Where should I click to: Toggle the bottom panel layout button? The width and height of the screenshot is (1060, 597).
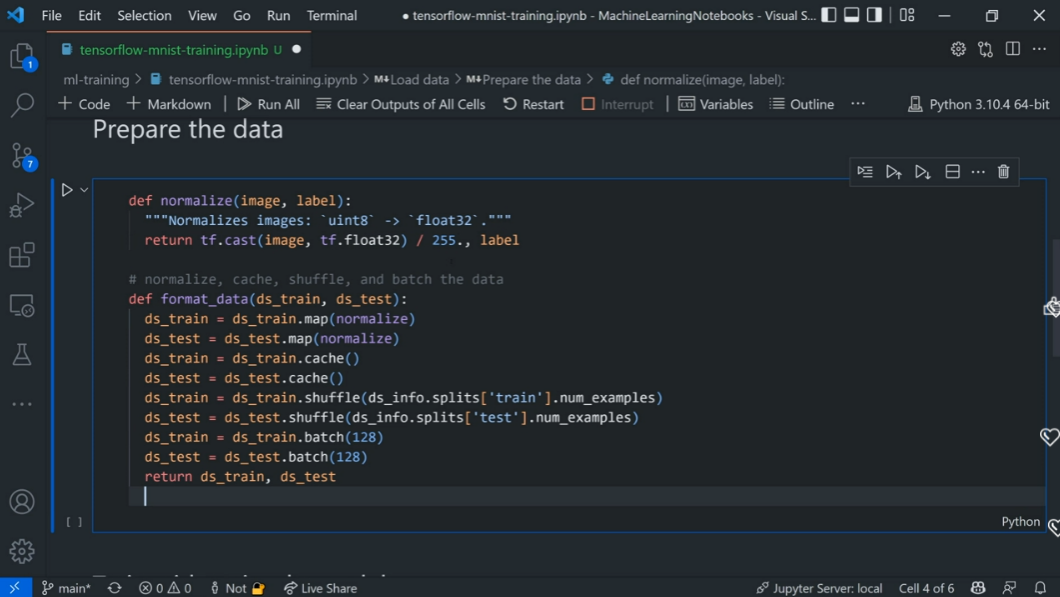(852, 15)
